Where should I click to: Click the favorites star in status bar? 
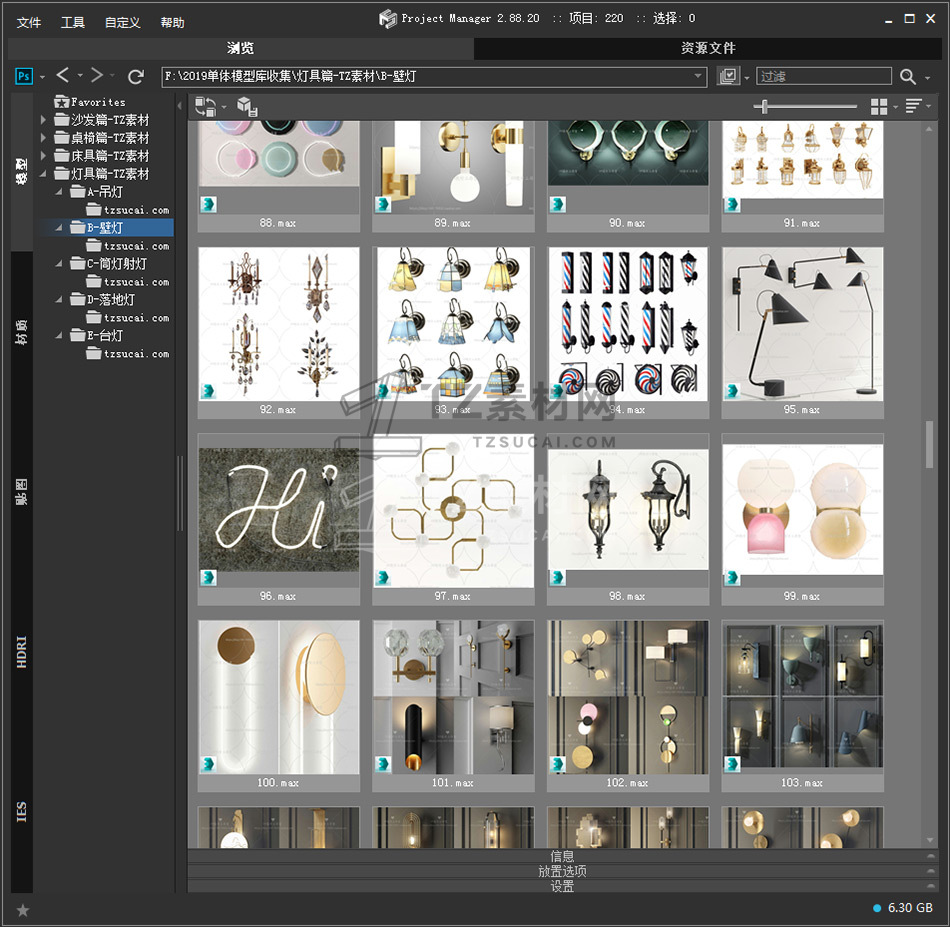click(23, 909)
